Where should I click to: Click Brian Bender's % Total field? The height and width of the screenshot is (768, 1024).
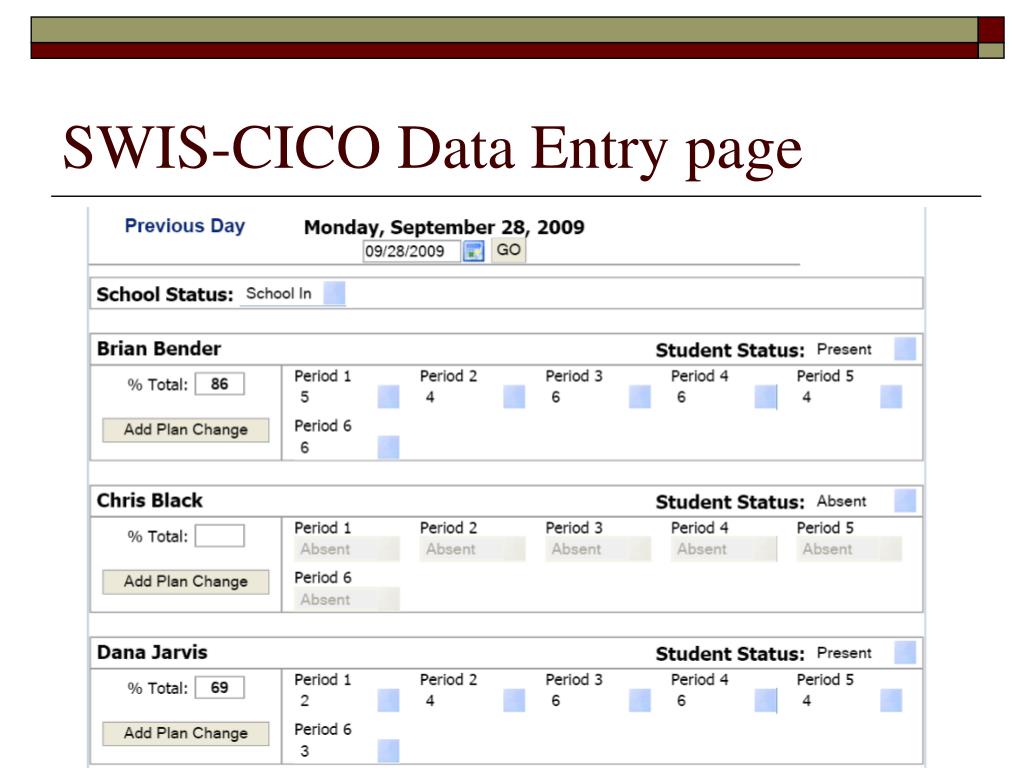219,384
